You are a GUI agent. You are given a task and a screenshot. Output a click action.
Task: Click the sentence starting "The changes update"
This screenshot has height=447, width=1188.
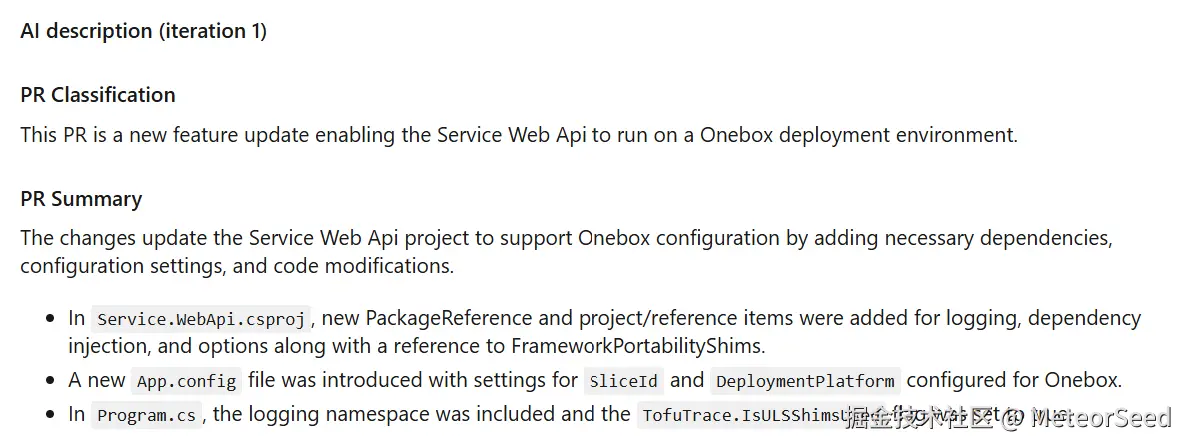pos(566,239)
